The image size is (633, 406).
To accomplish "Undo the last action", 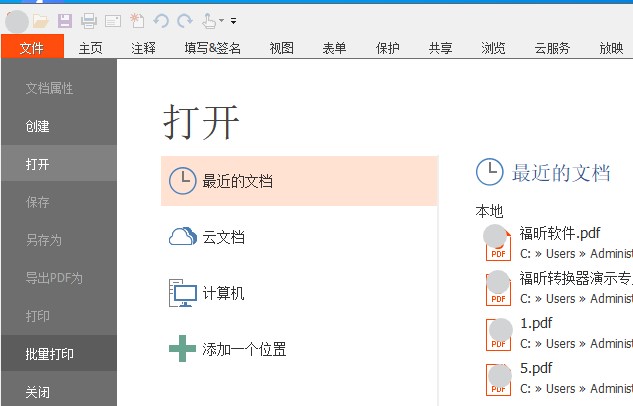I will coord(161,21).
